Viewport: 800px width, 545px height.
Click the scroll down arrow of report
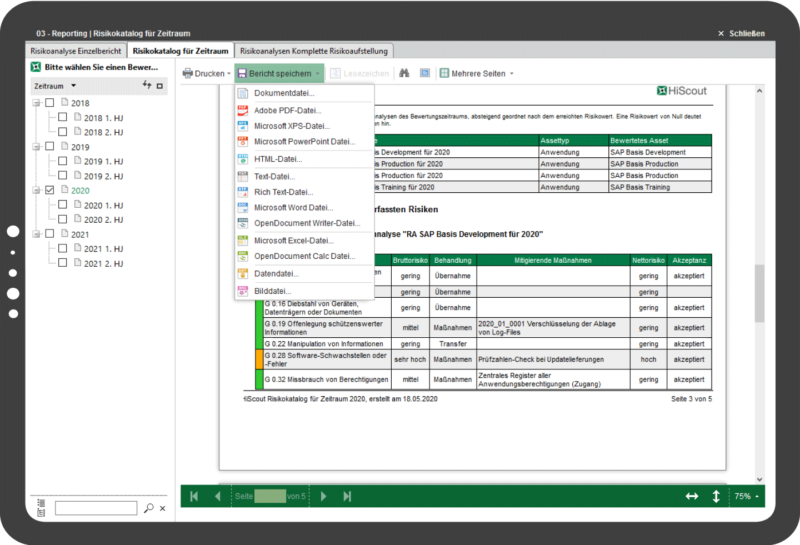tap(759, 479)
